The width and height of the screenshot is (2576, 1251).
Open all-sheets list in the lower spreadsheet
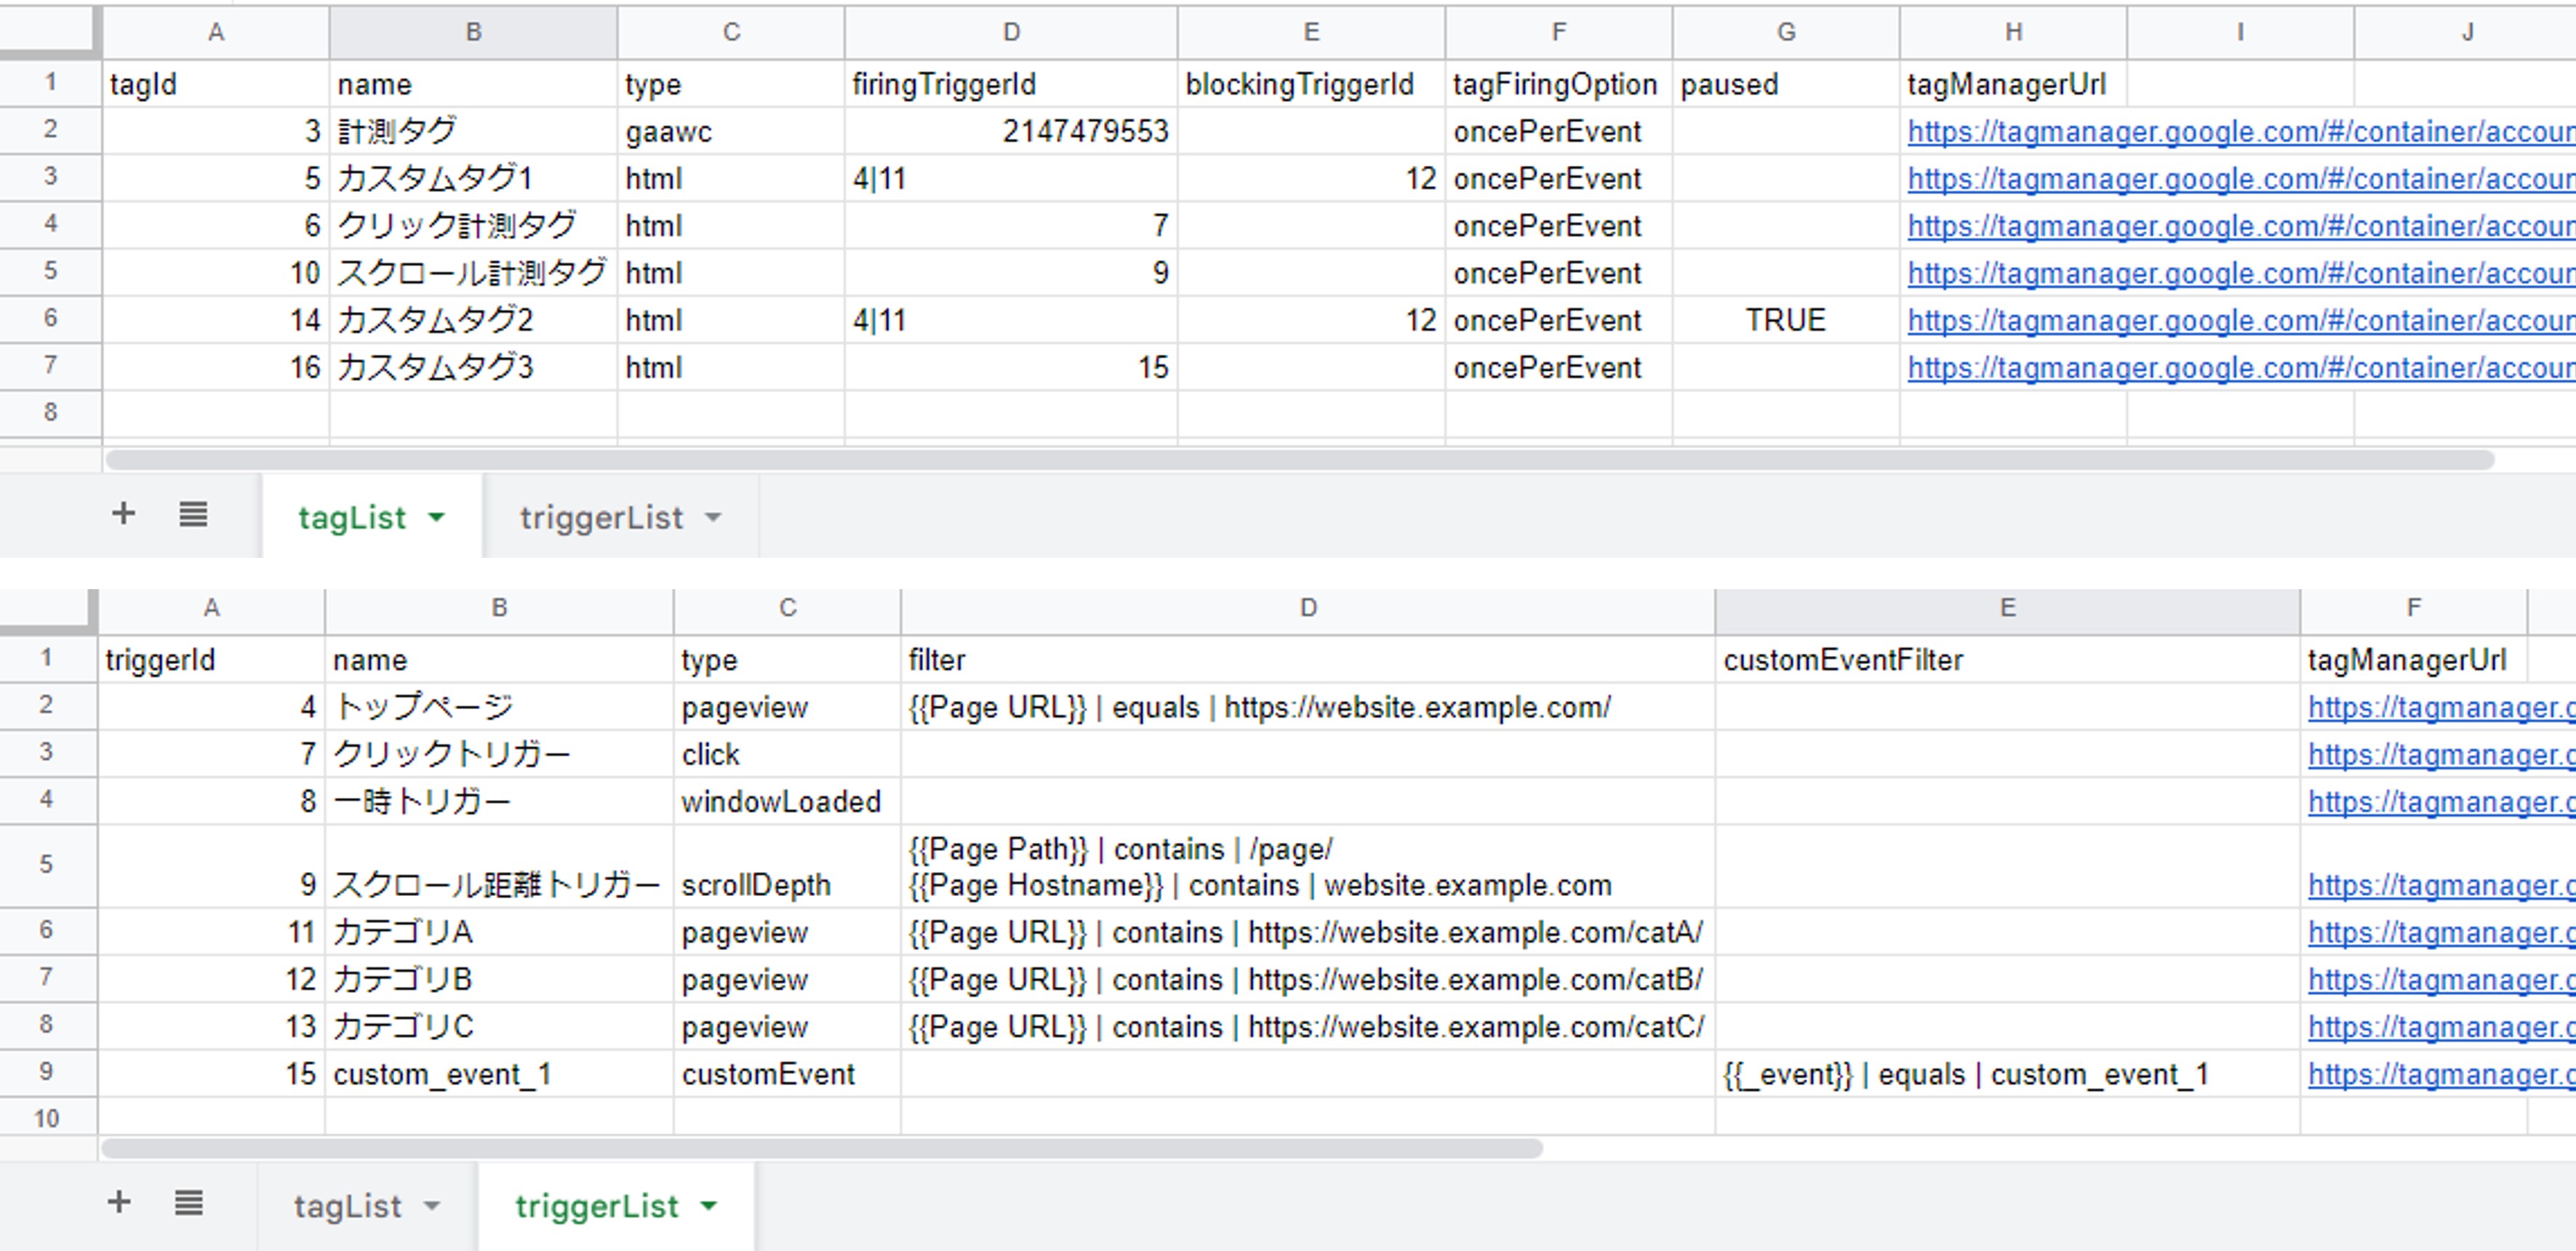(189, 1202)
